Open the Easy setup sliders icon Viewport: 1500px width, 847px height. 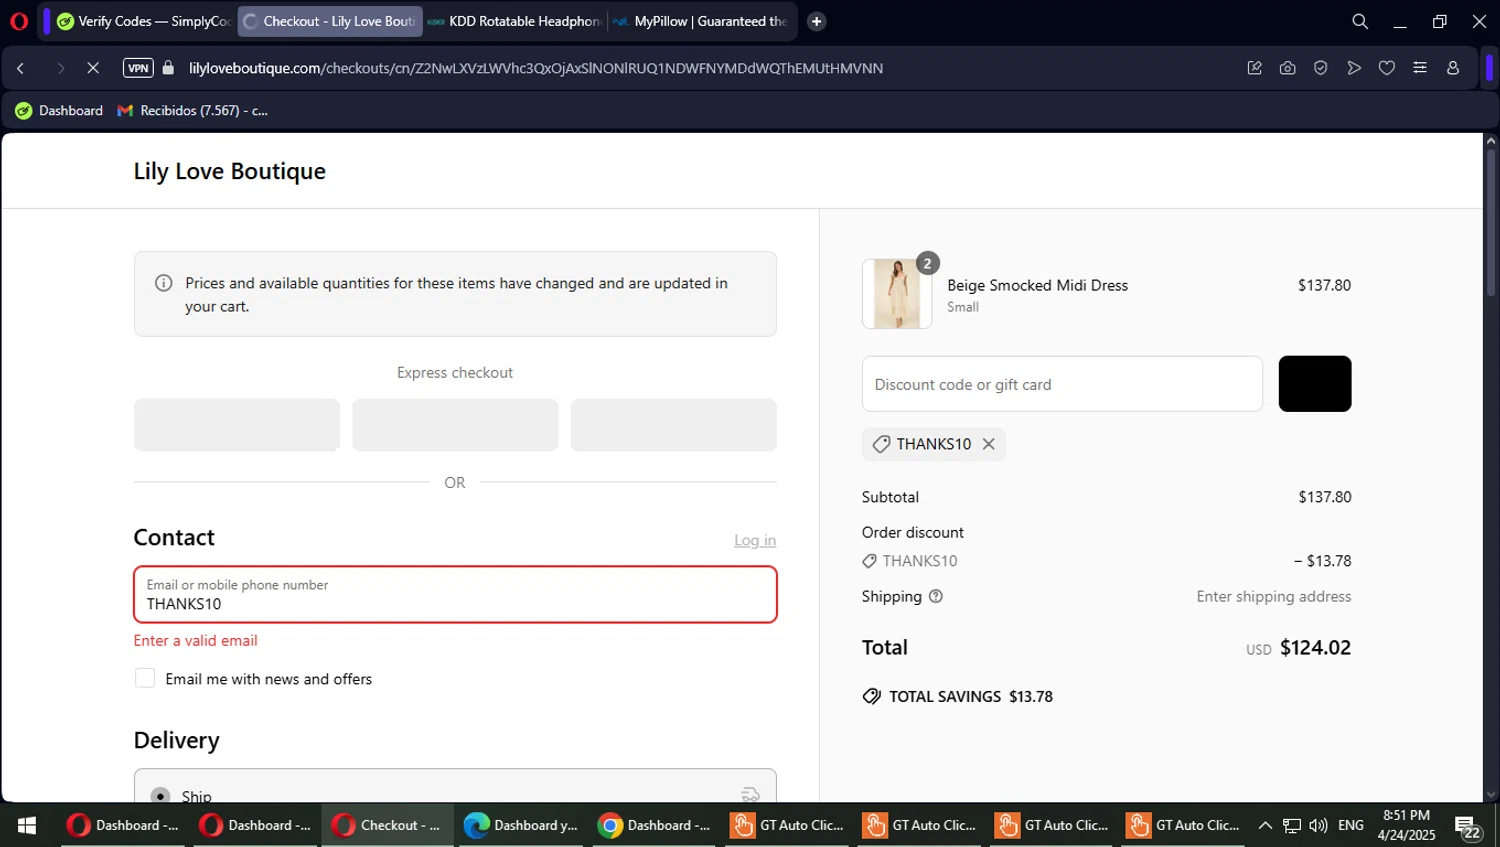[1419, 68]
